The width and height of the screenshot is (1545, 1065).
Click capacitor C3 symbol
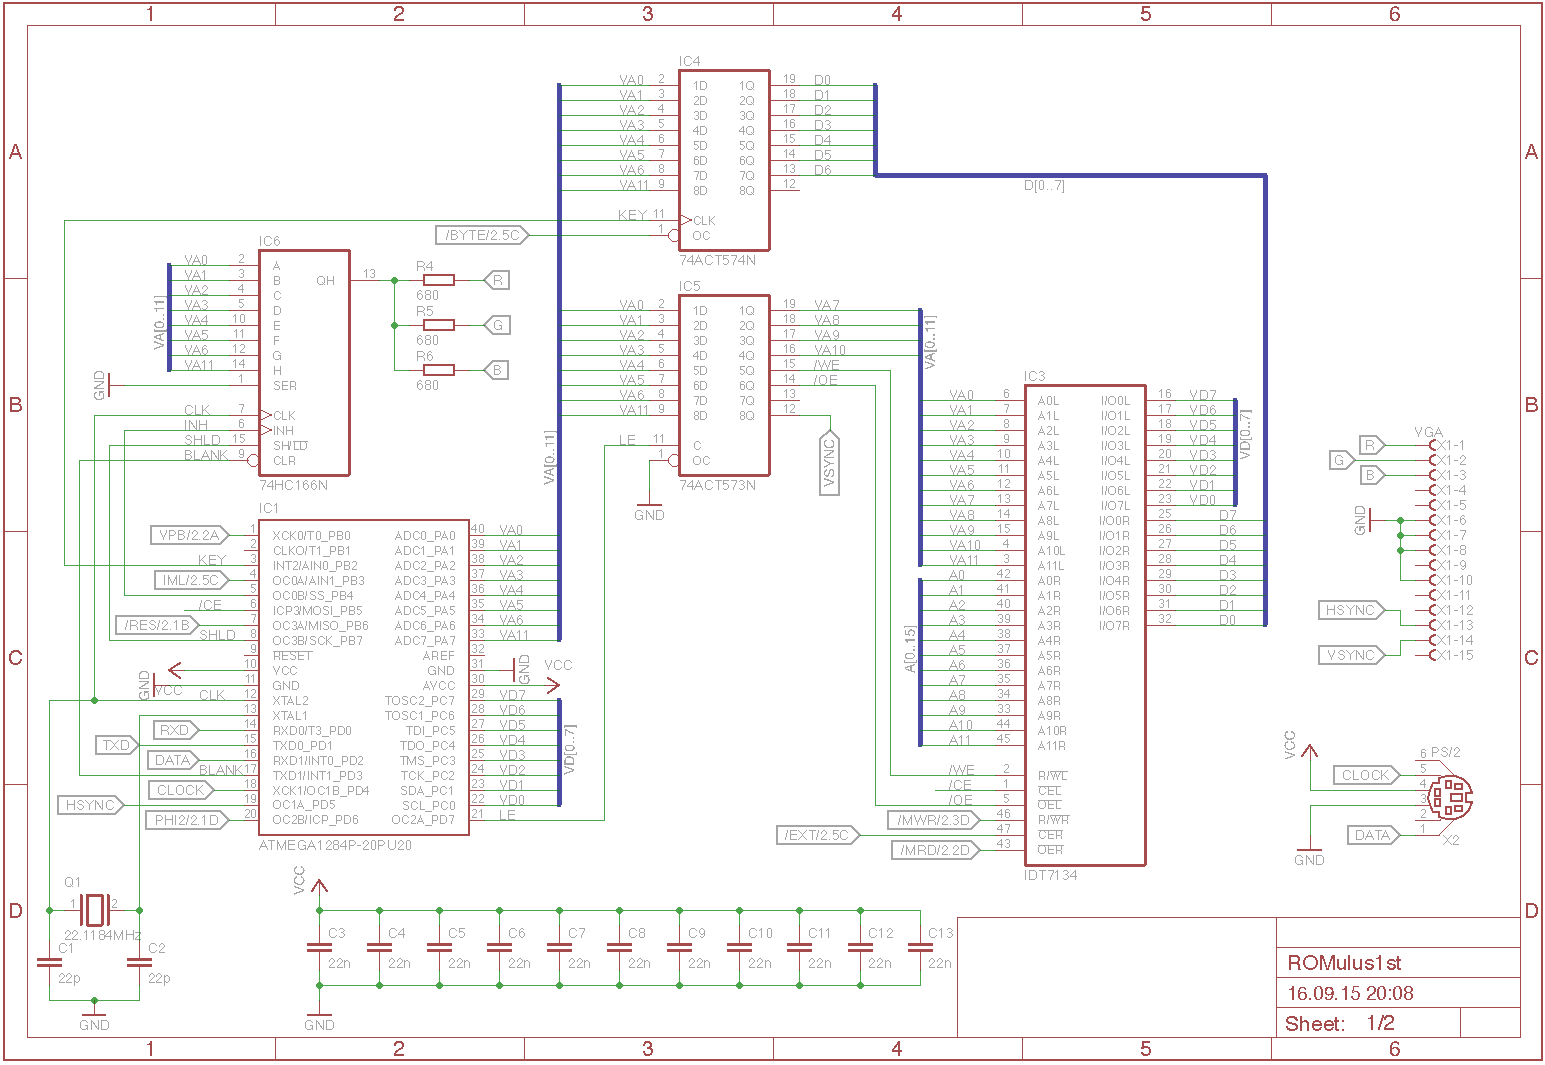point(320,947)
